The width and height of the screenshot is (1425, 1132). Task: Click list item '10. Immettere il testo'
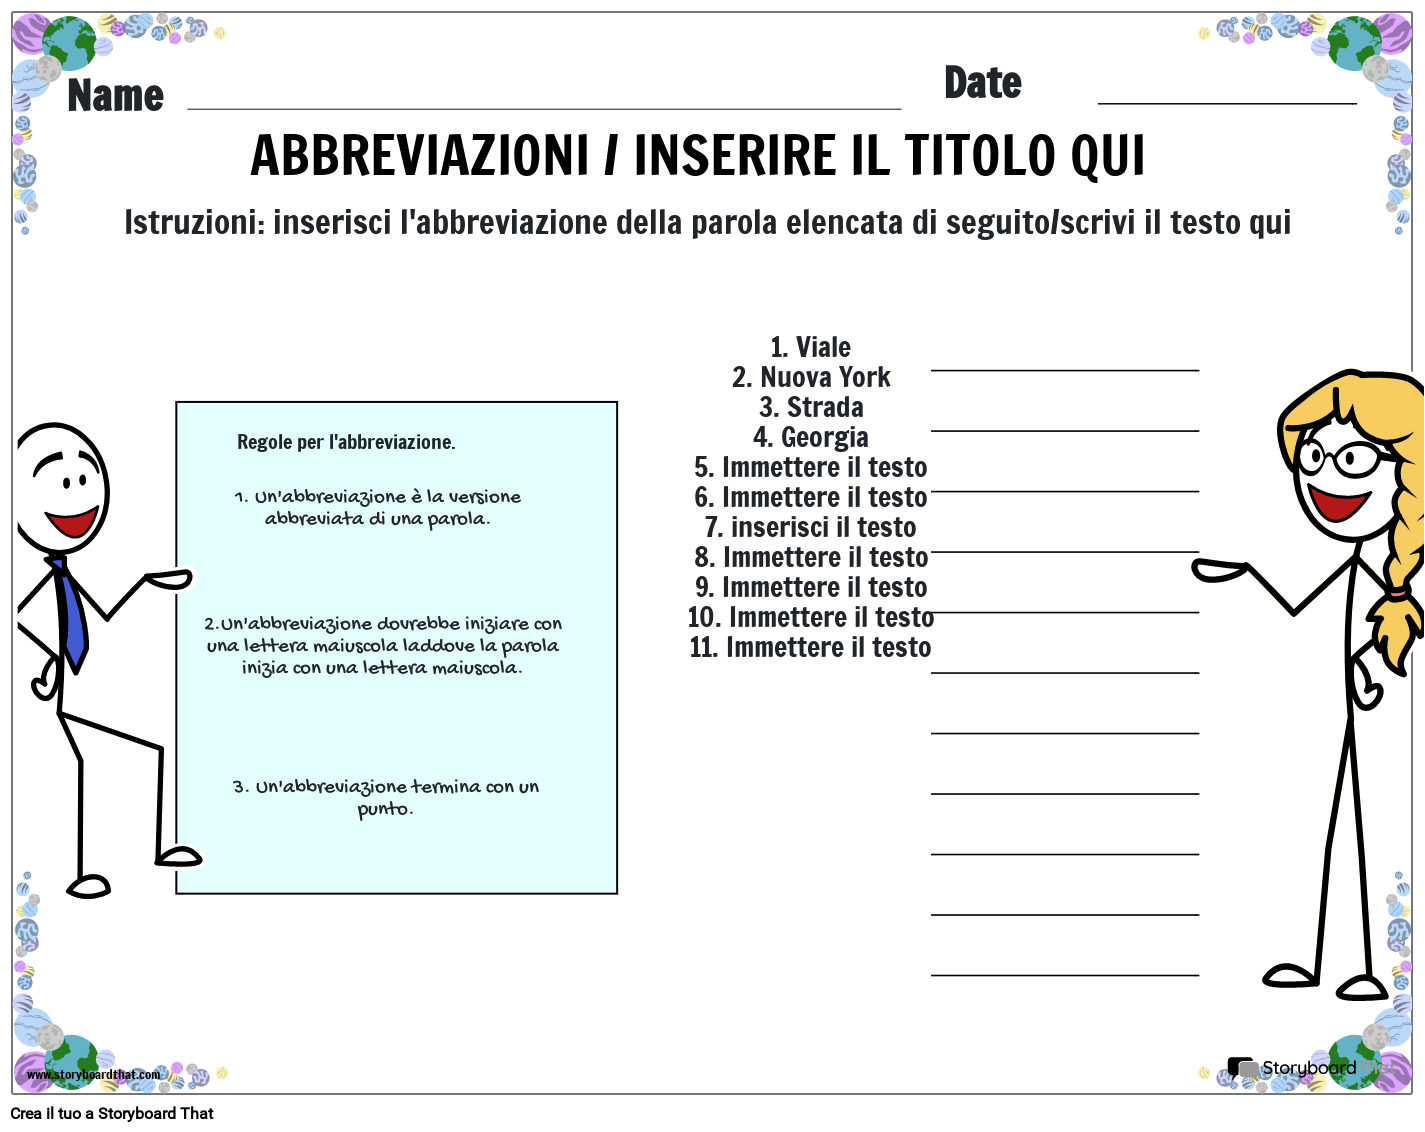point(811,617)
